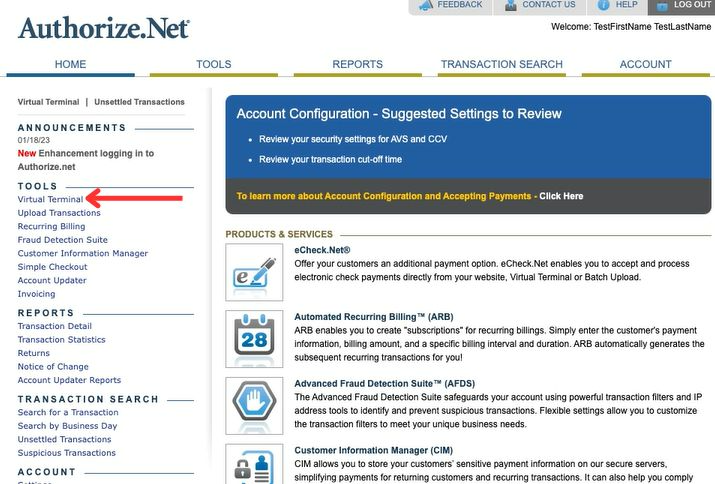Click the Feedback megaphone icon
The width and height of the screenshot is (715, 484).
pos(425,5)
